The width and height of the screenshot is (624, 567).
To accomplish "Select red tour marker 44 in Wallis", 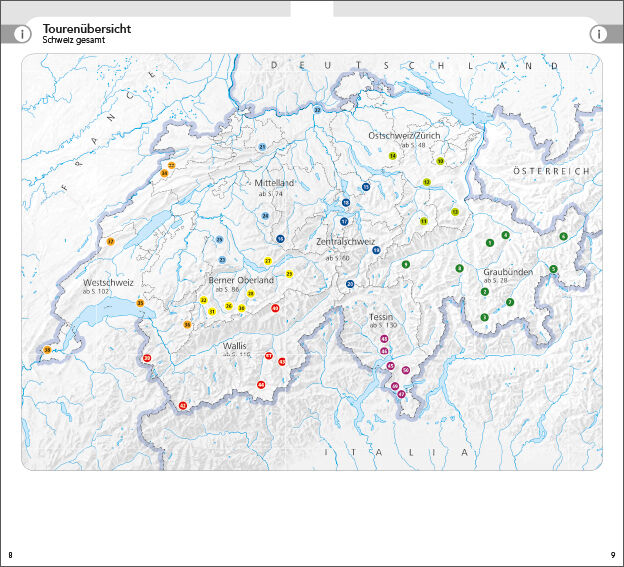I will [261, 384].
